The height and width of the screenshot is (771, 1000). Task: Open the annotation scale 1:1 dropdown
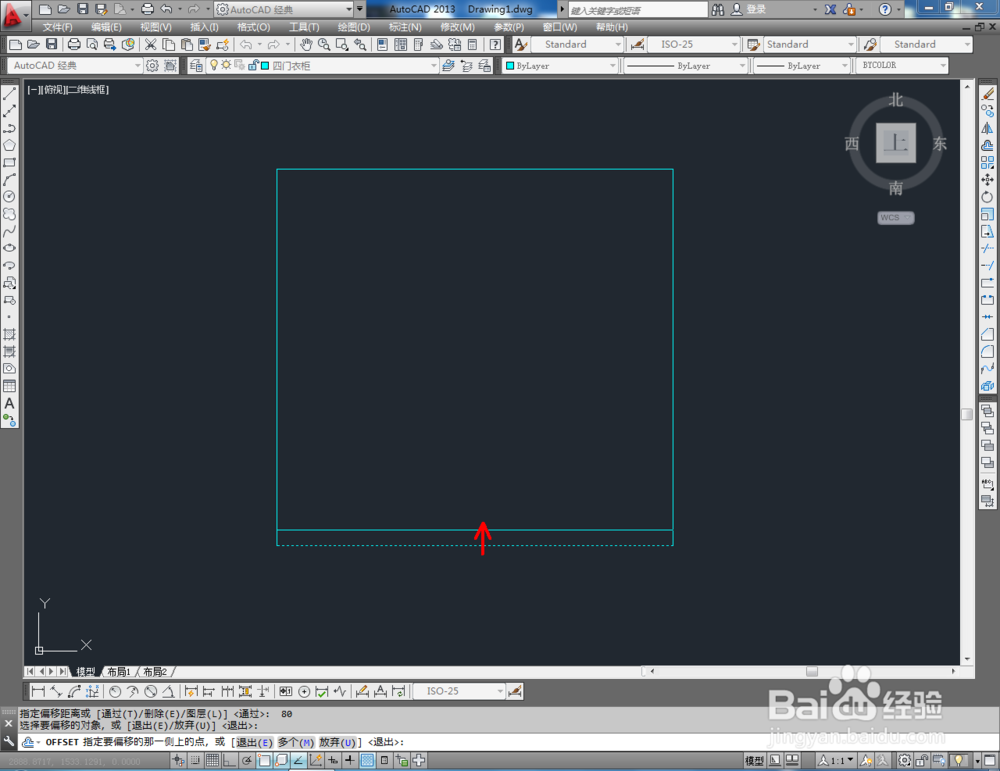(x=836, y=760)
